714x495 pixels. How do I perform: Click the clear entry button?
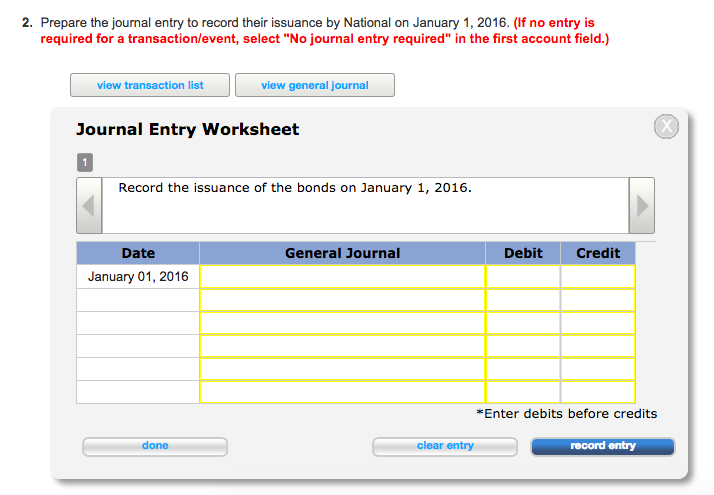tap(445, 446)
